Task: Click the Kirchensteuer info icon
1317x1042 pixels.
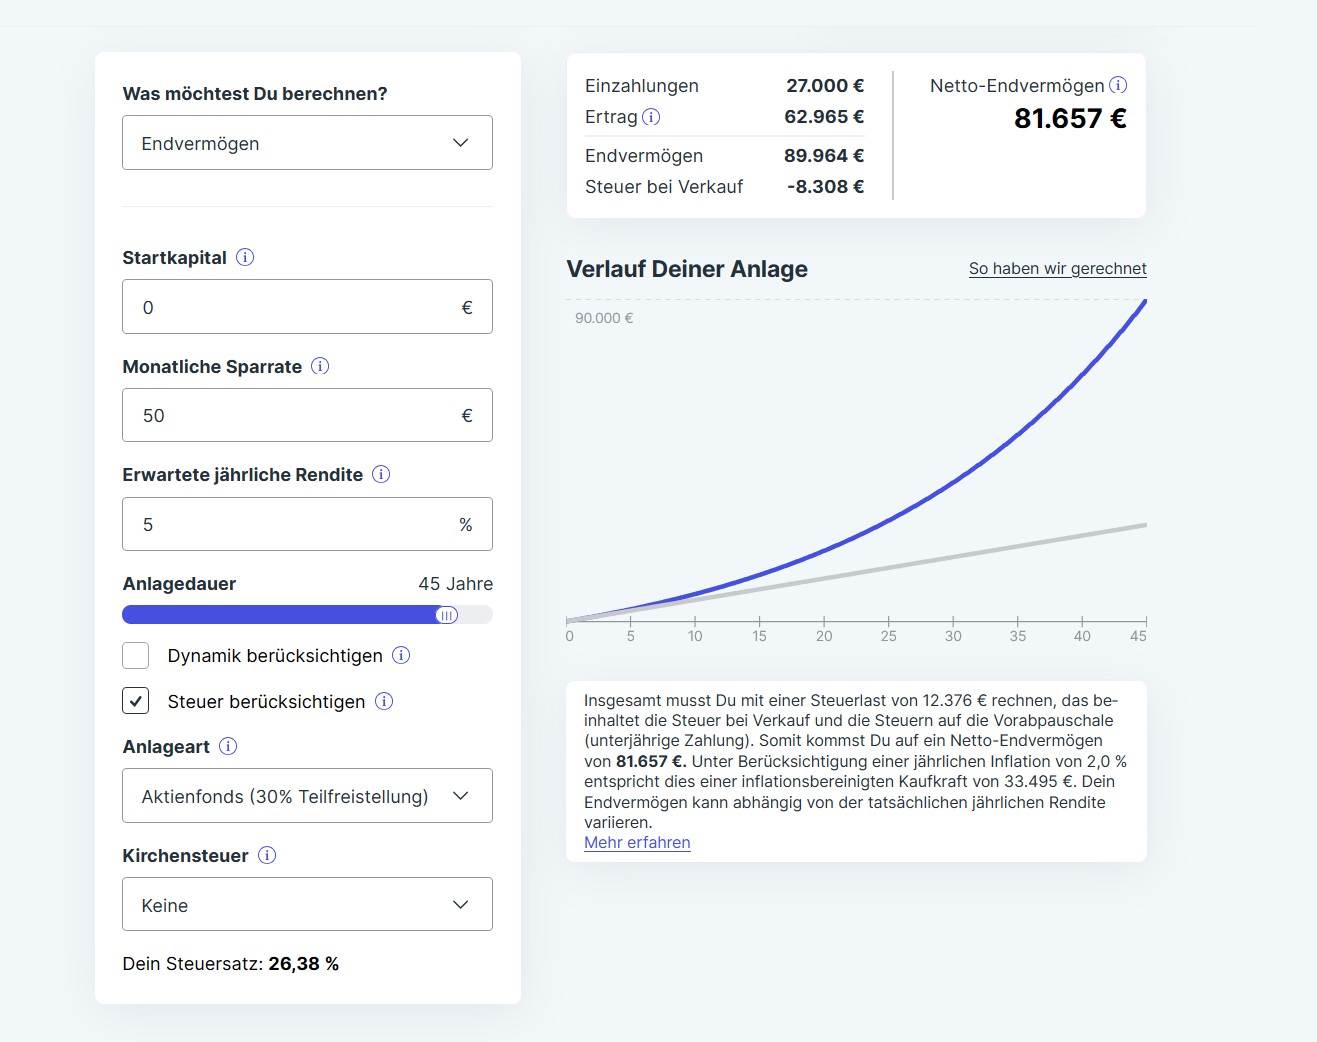Action: coord(267,855)
